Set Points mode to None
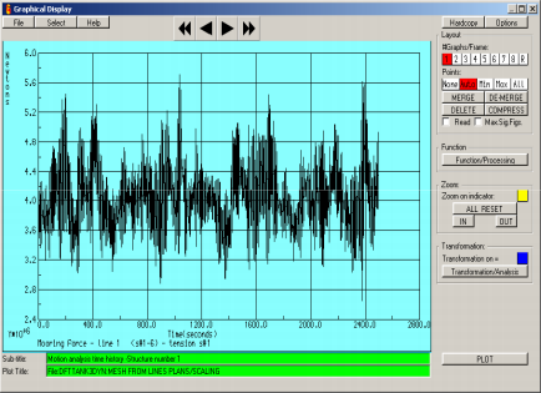 (x=450, y=84)
